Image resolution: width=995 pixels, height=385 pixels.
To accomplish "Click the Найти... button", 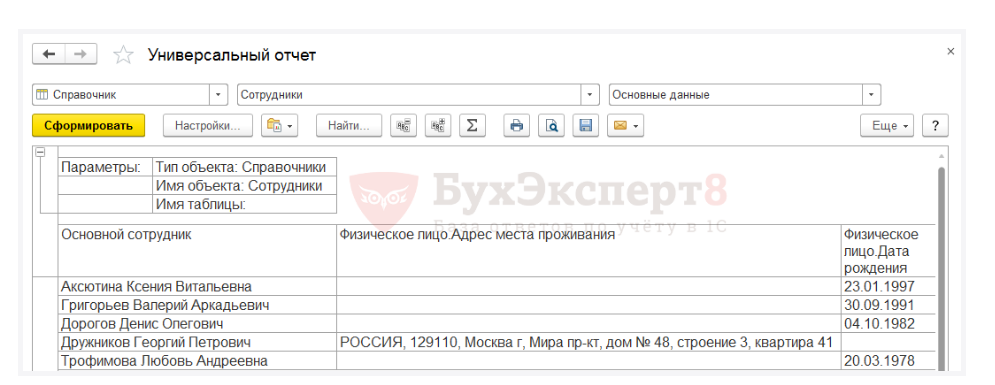I will pos(348,126).
